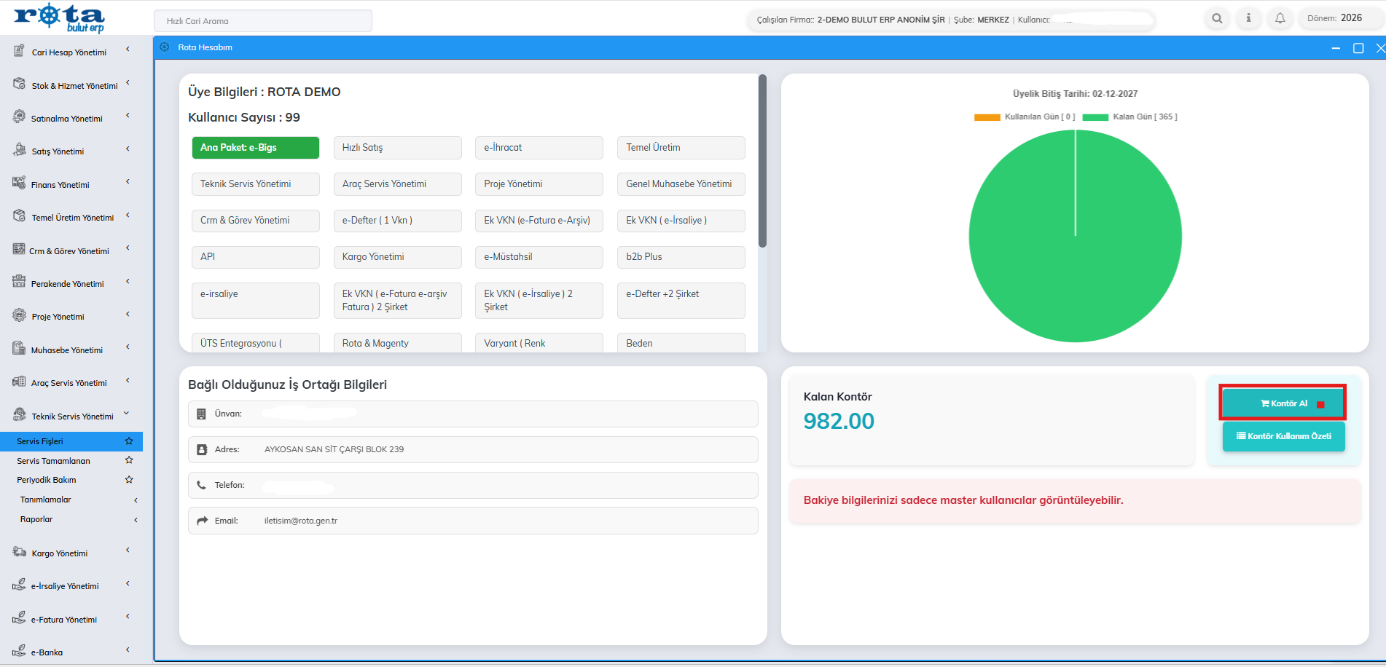
Task: Open the notifications bell
Action: tap(1279, 18)
